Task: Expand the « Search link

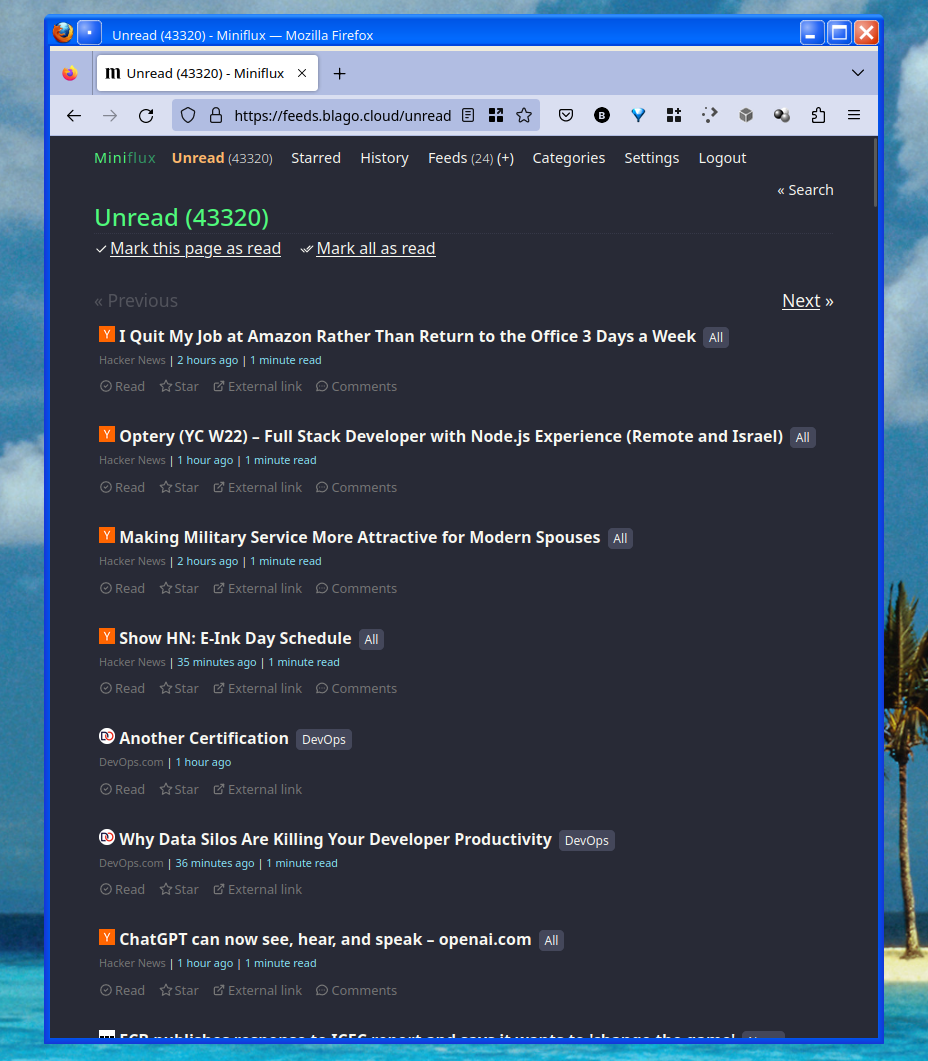Action: pos(805,190)
